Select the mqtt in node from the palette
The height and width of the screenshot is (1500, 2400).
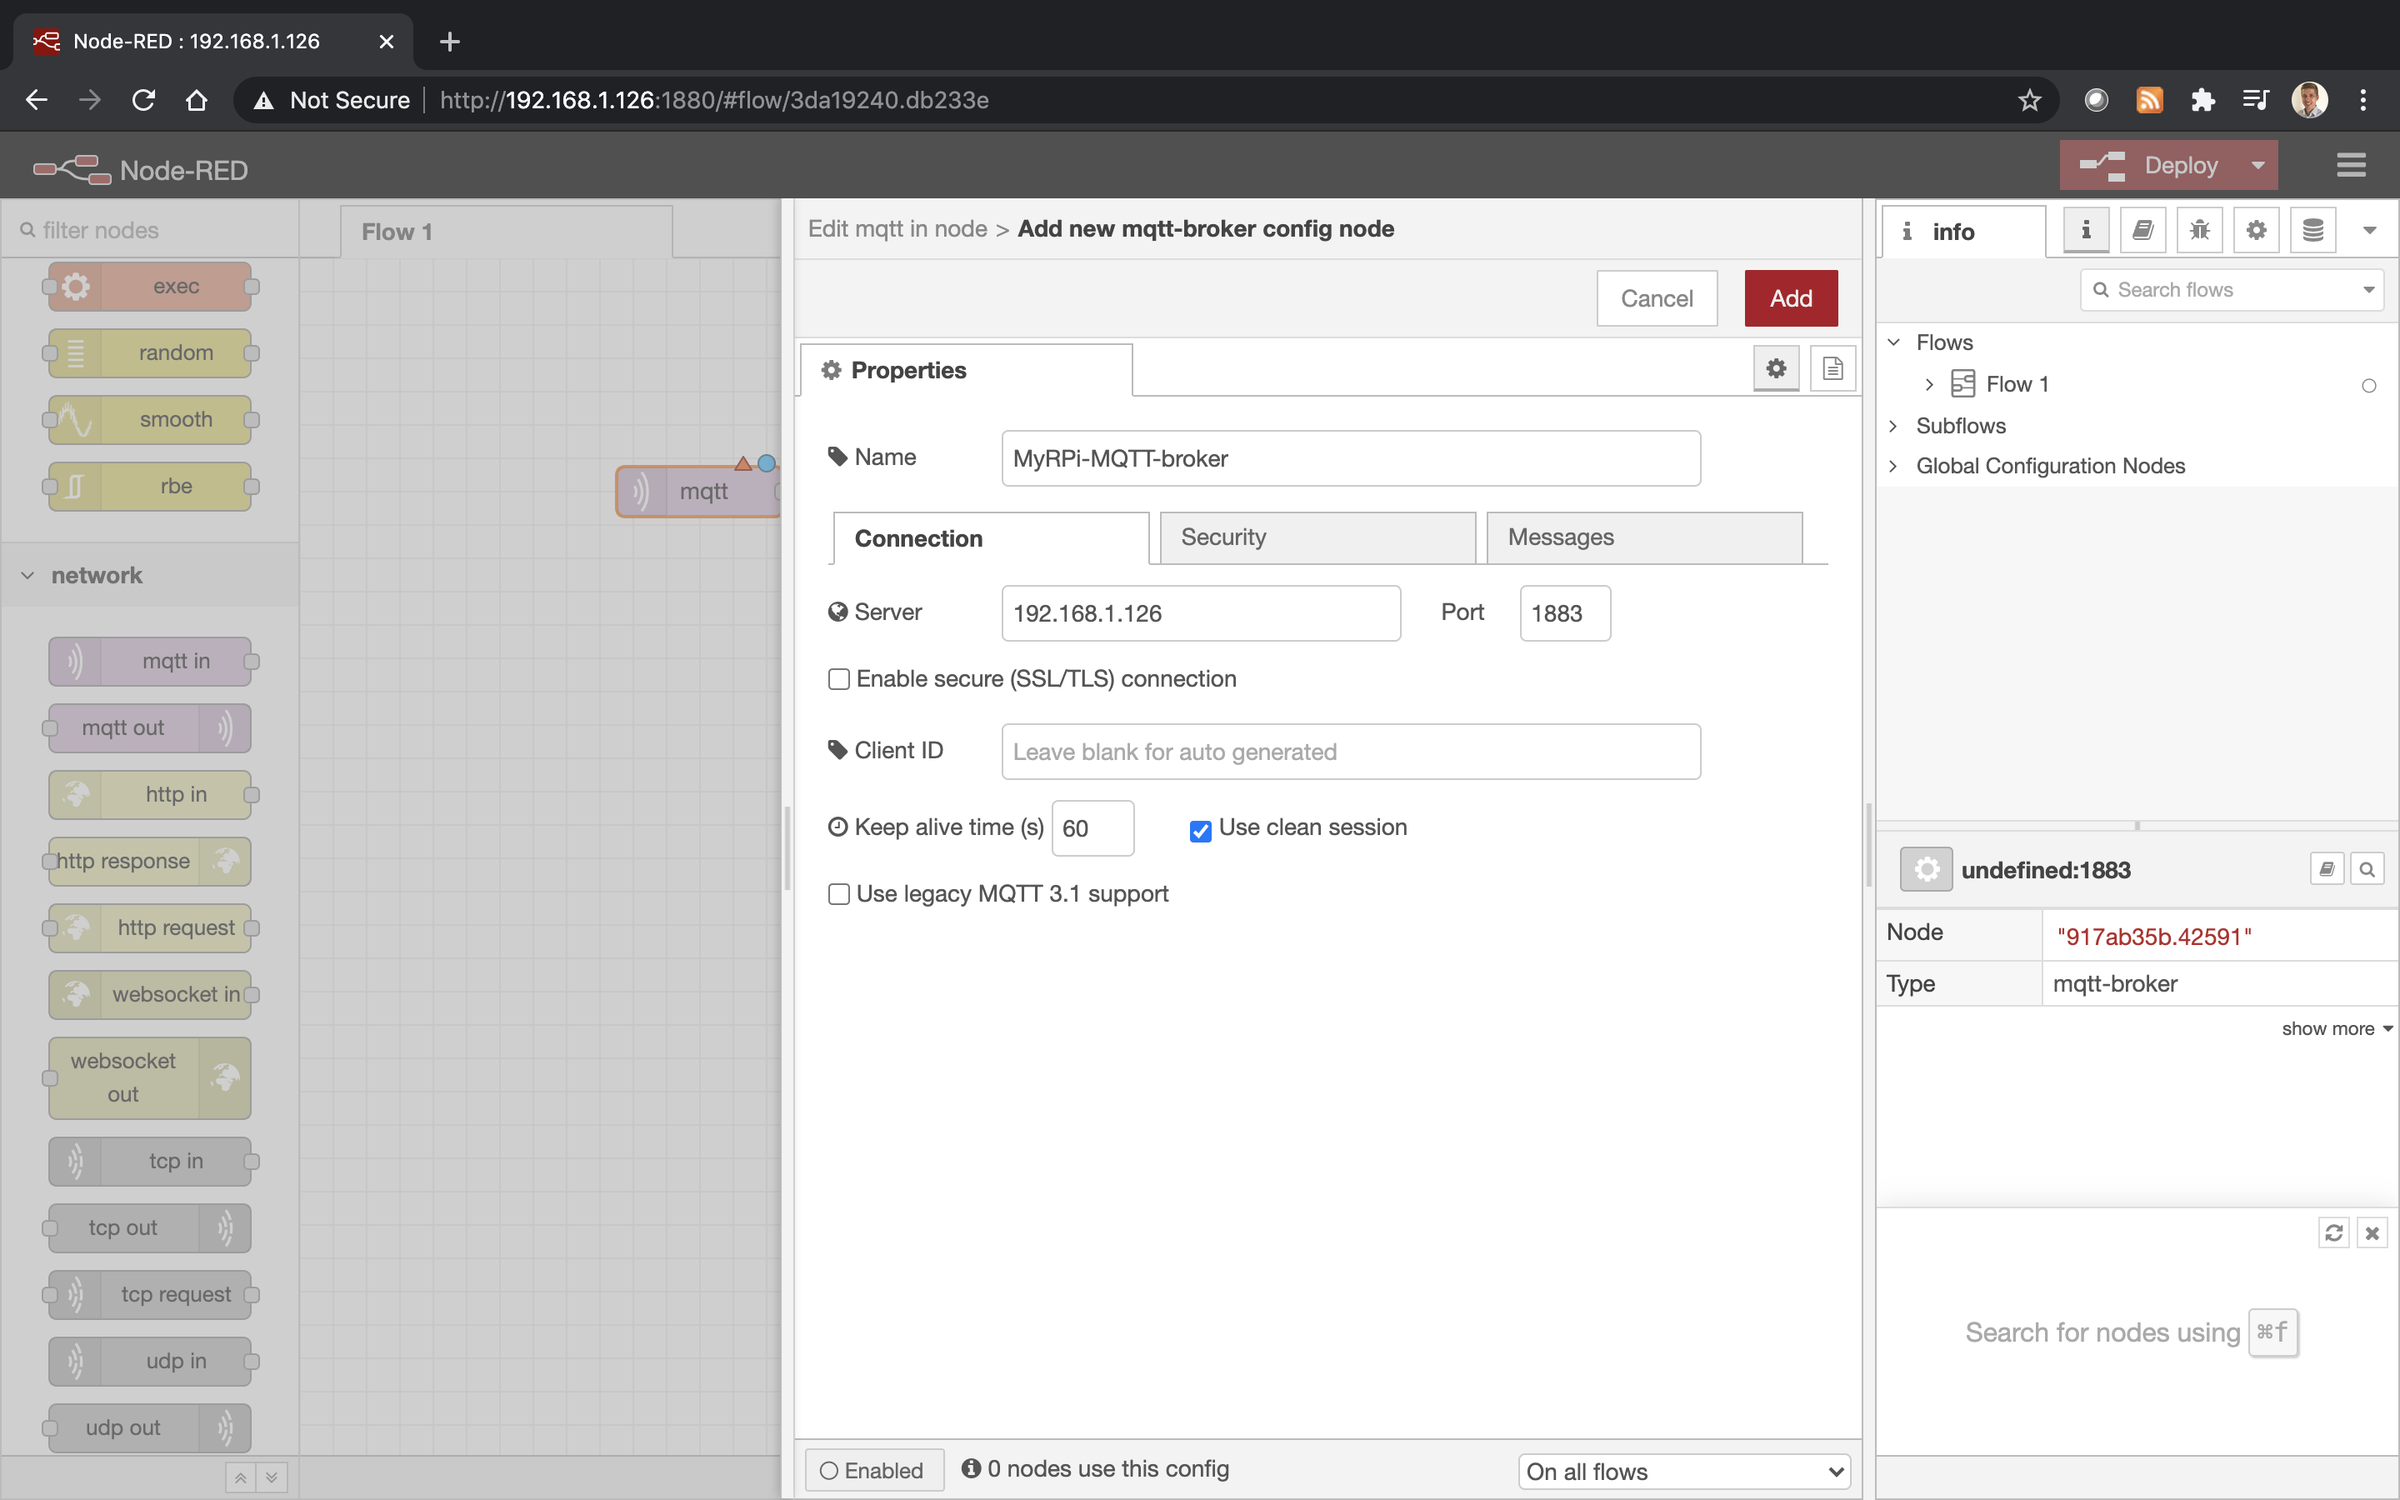pos(151,661)
